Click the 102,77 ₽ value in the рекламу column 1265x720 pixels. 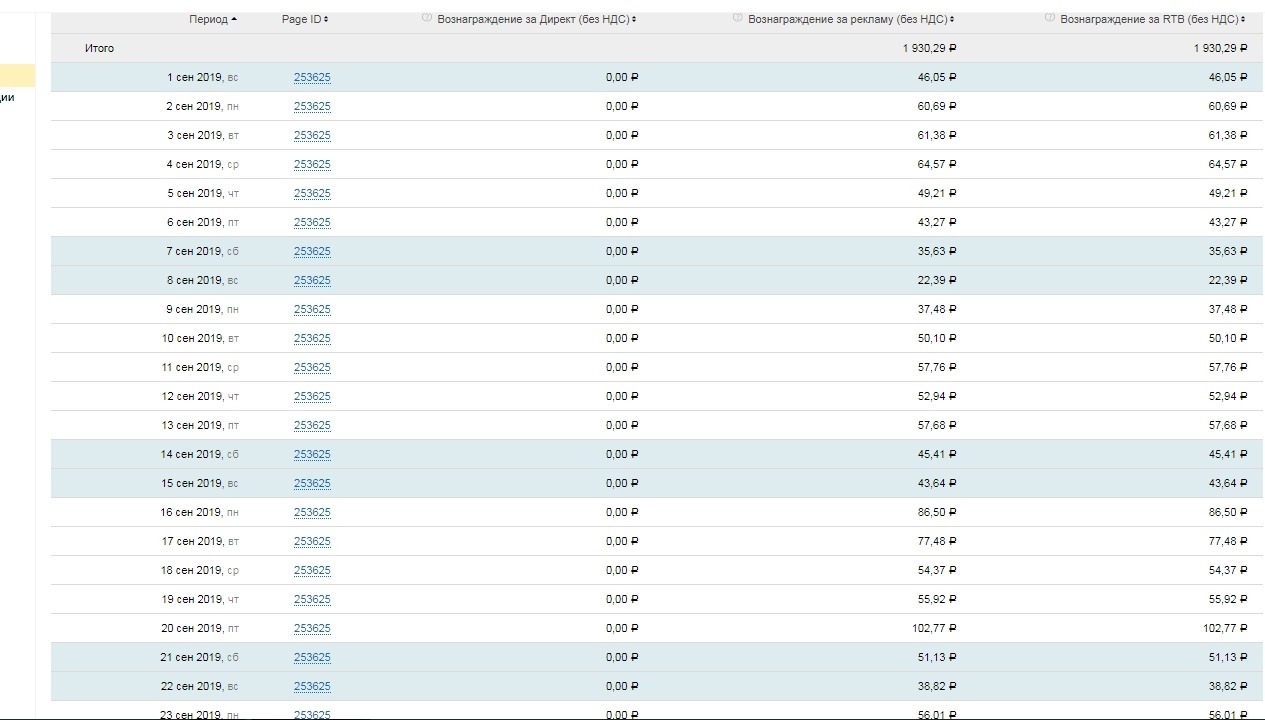click(934, 628)
